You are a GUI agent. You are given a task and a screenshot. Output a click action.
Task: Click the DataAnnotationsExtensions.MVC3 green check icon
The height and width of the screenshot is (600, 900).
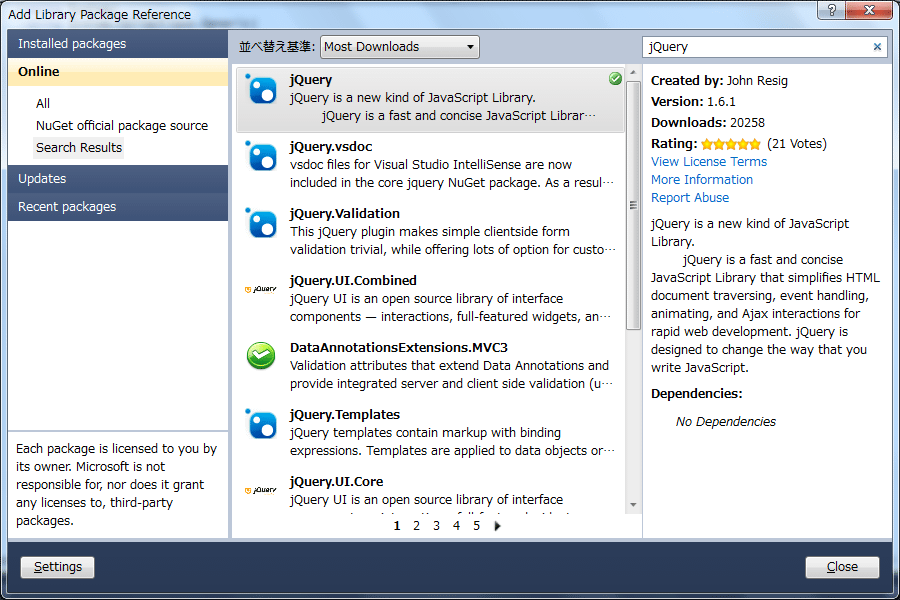coord(261,356)
